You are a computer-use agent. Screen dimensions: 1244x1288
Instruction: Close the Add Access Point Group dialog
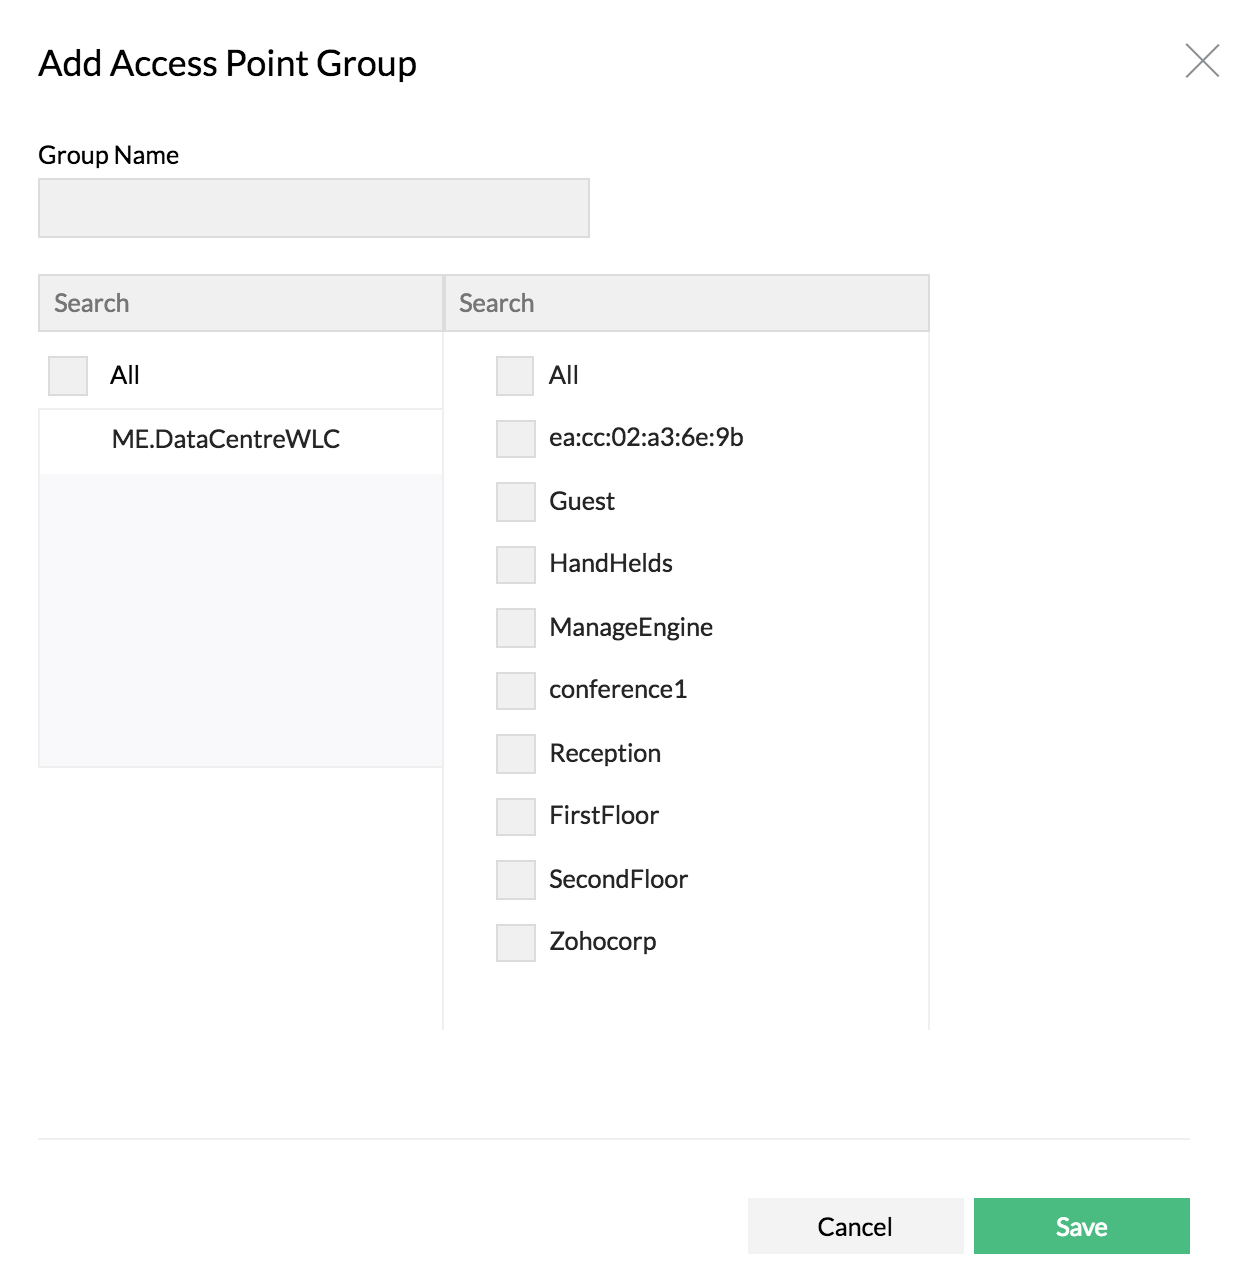pyautogui.click(x=1203, y=61)
